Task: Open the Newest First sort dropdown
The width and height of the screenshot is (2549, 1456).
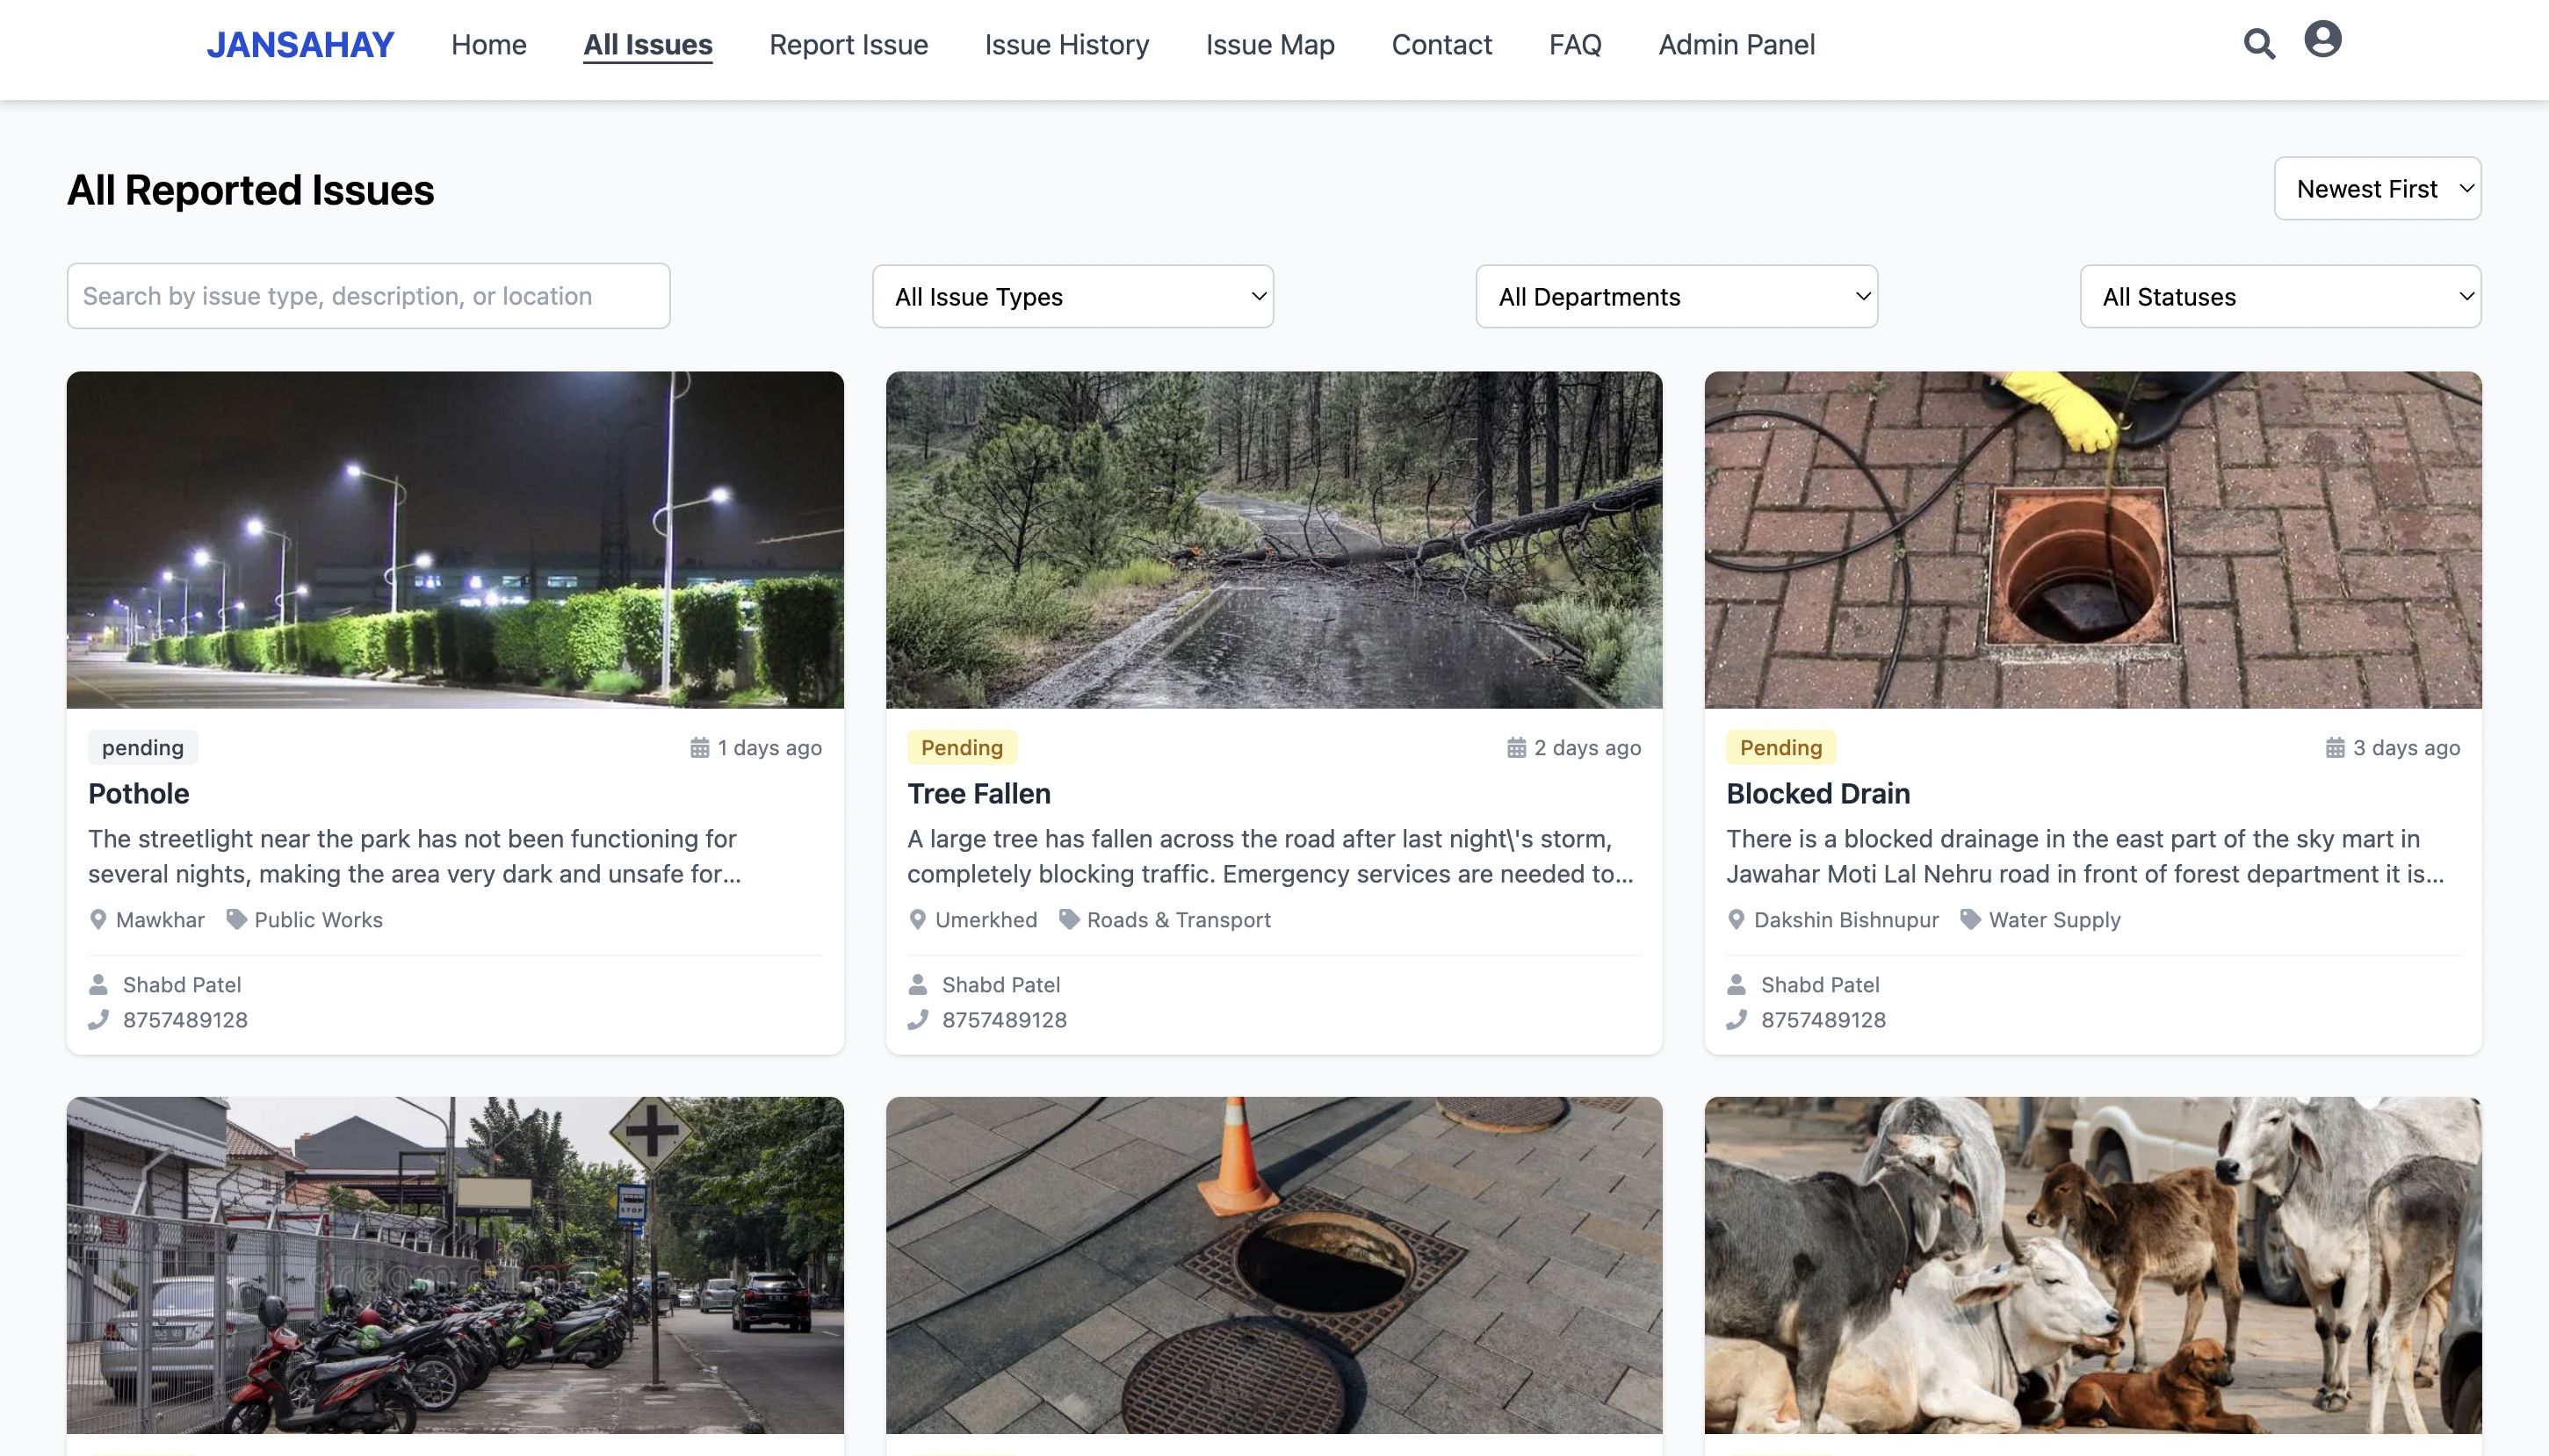Action: click(2376, 189)
